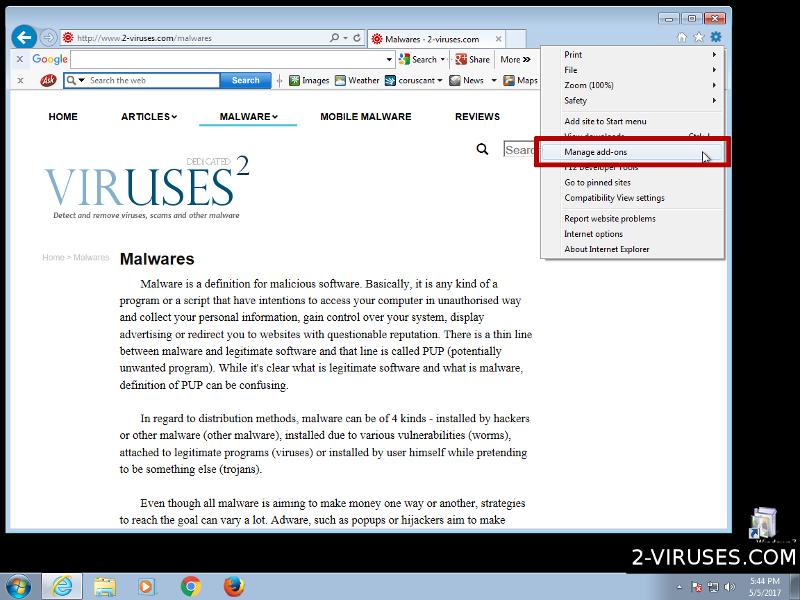Open Windows Explorer folder taskbar icon
This screenshot has height=600, width=800.
pos(105,587)
